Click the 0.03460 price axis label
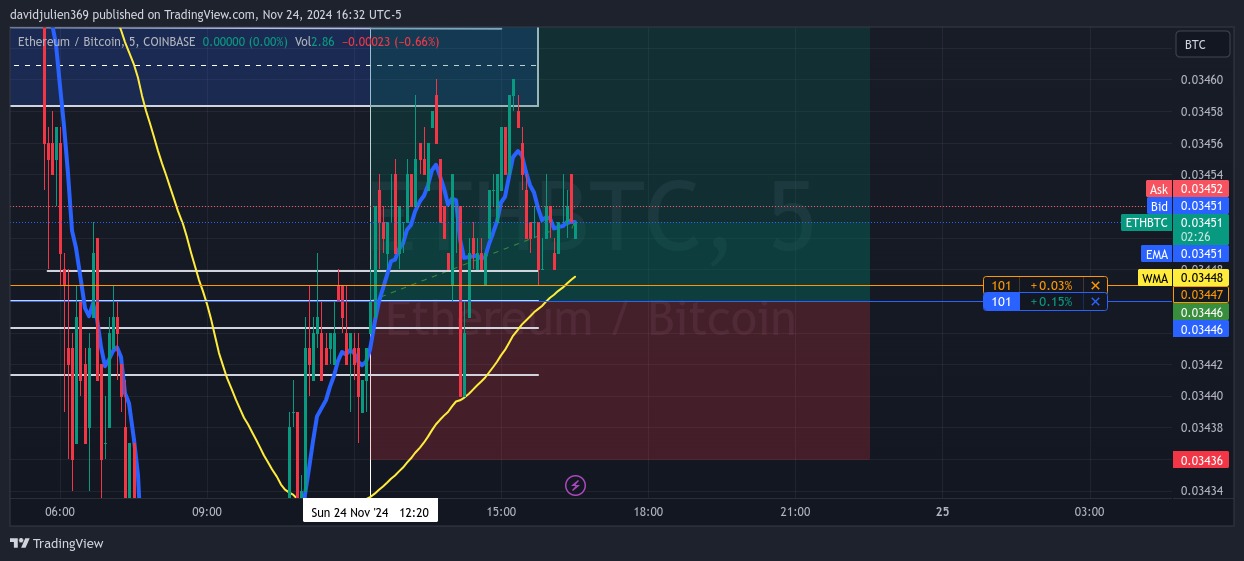The height and width of the screenshot is (561, 1244). point(1200,79)
